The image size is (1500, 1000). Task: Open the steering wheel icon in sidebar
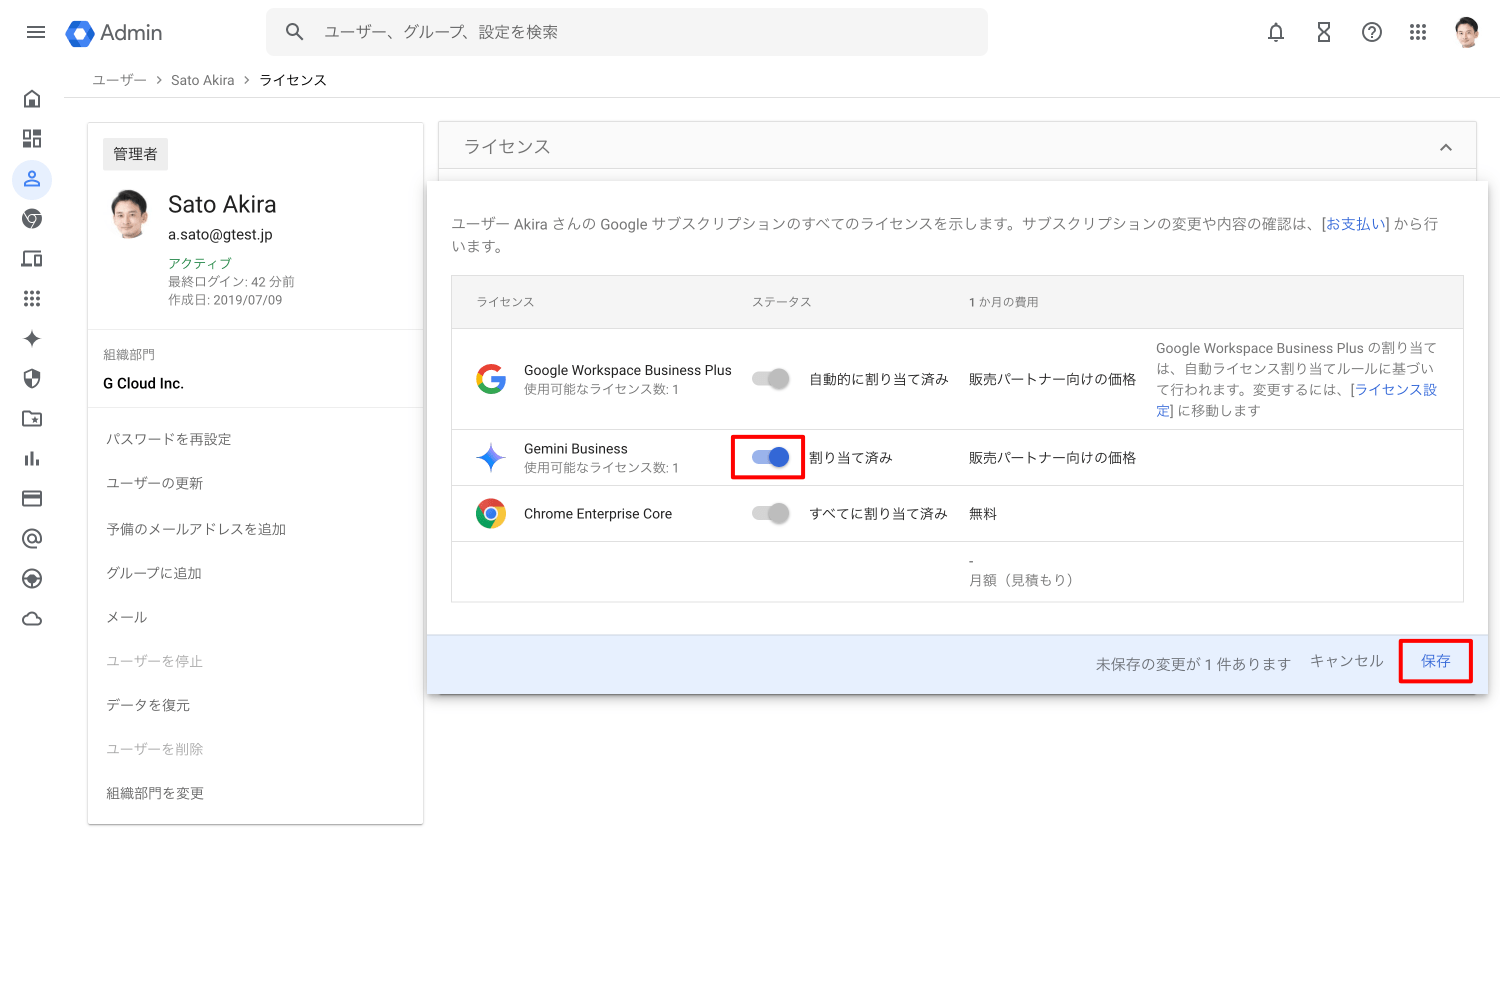point(32,579)
